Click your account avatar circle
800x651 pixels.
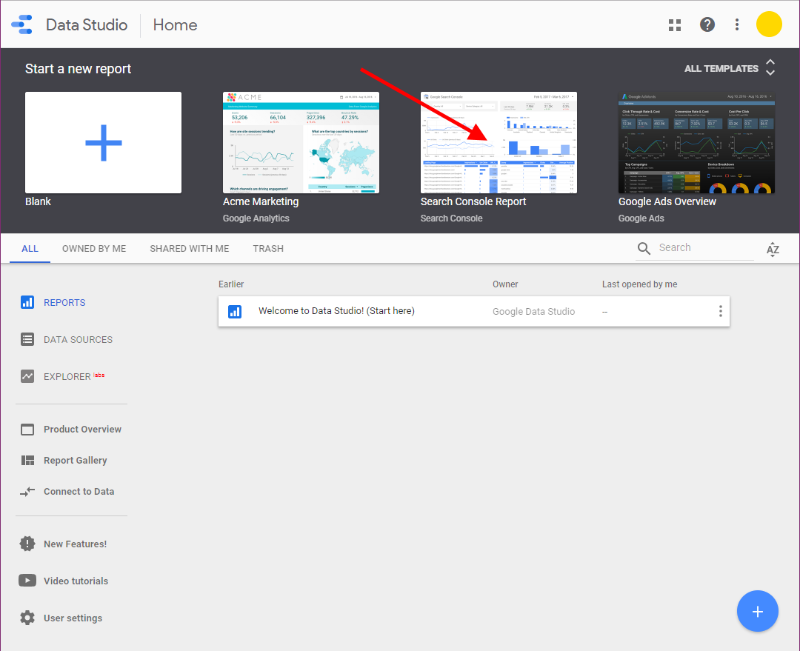(769, 24)
